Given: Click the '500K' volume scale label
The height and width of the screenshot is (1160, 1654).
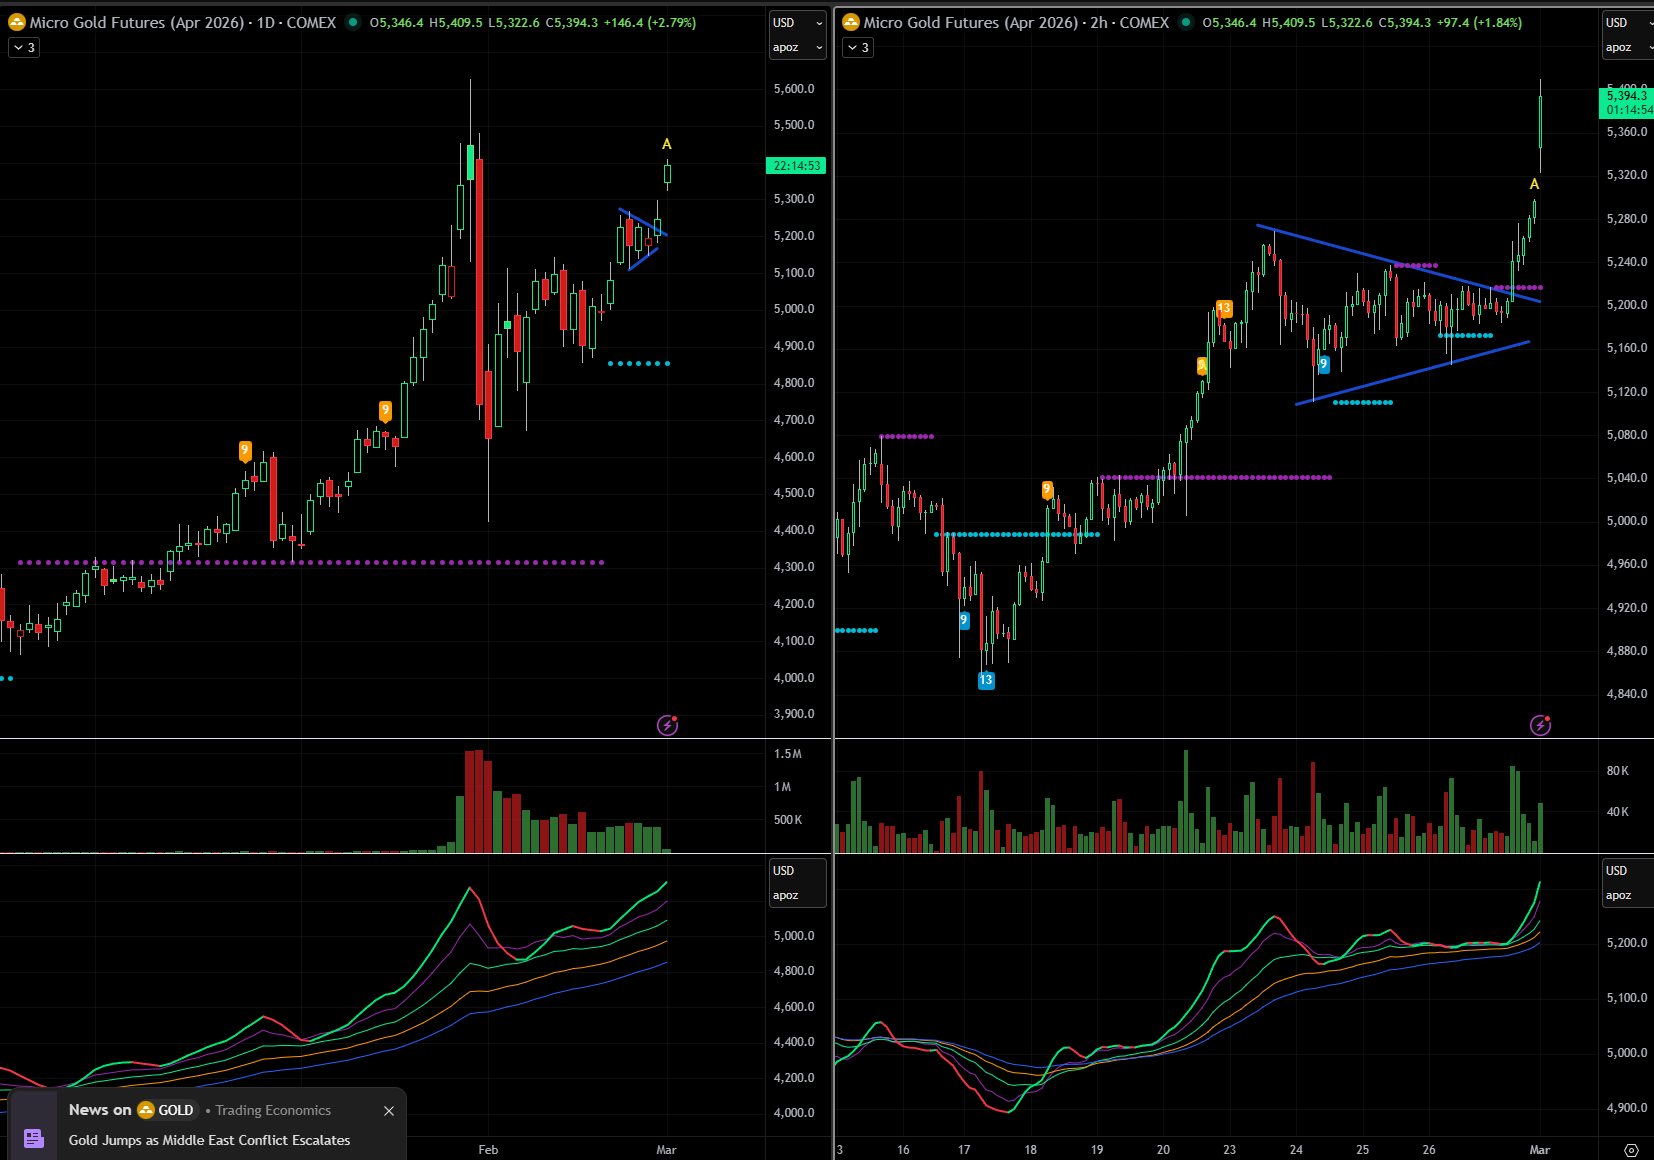Looking at the screenshot, I should pos(788,820).
